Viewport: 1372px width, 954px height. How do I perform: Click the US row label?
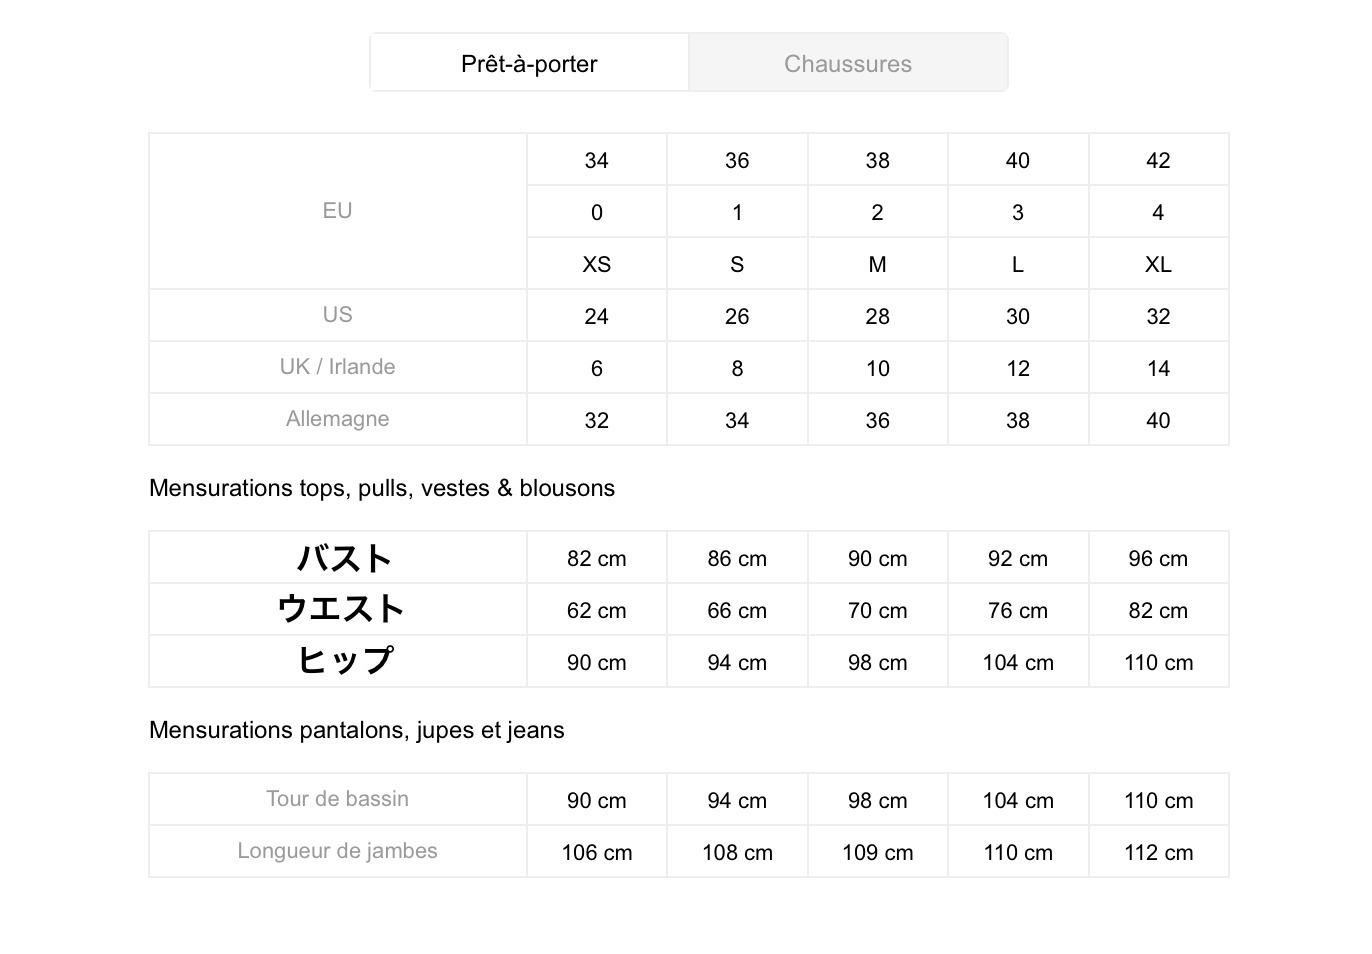338,315
